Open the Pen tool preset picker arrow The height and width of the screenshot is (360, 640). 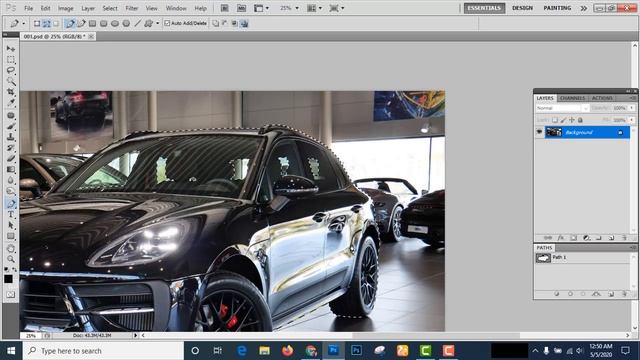tap(24, 23)
